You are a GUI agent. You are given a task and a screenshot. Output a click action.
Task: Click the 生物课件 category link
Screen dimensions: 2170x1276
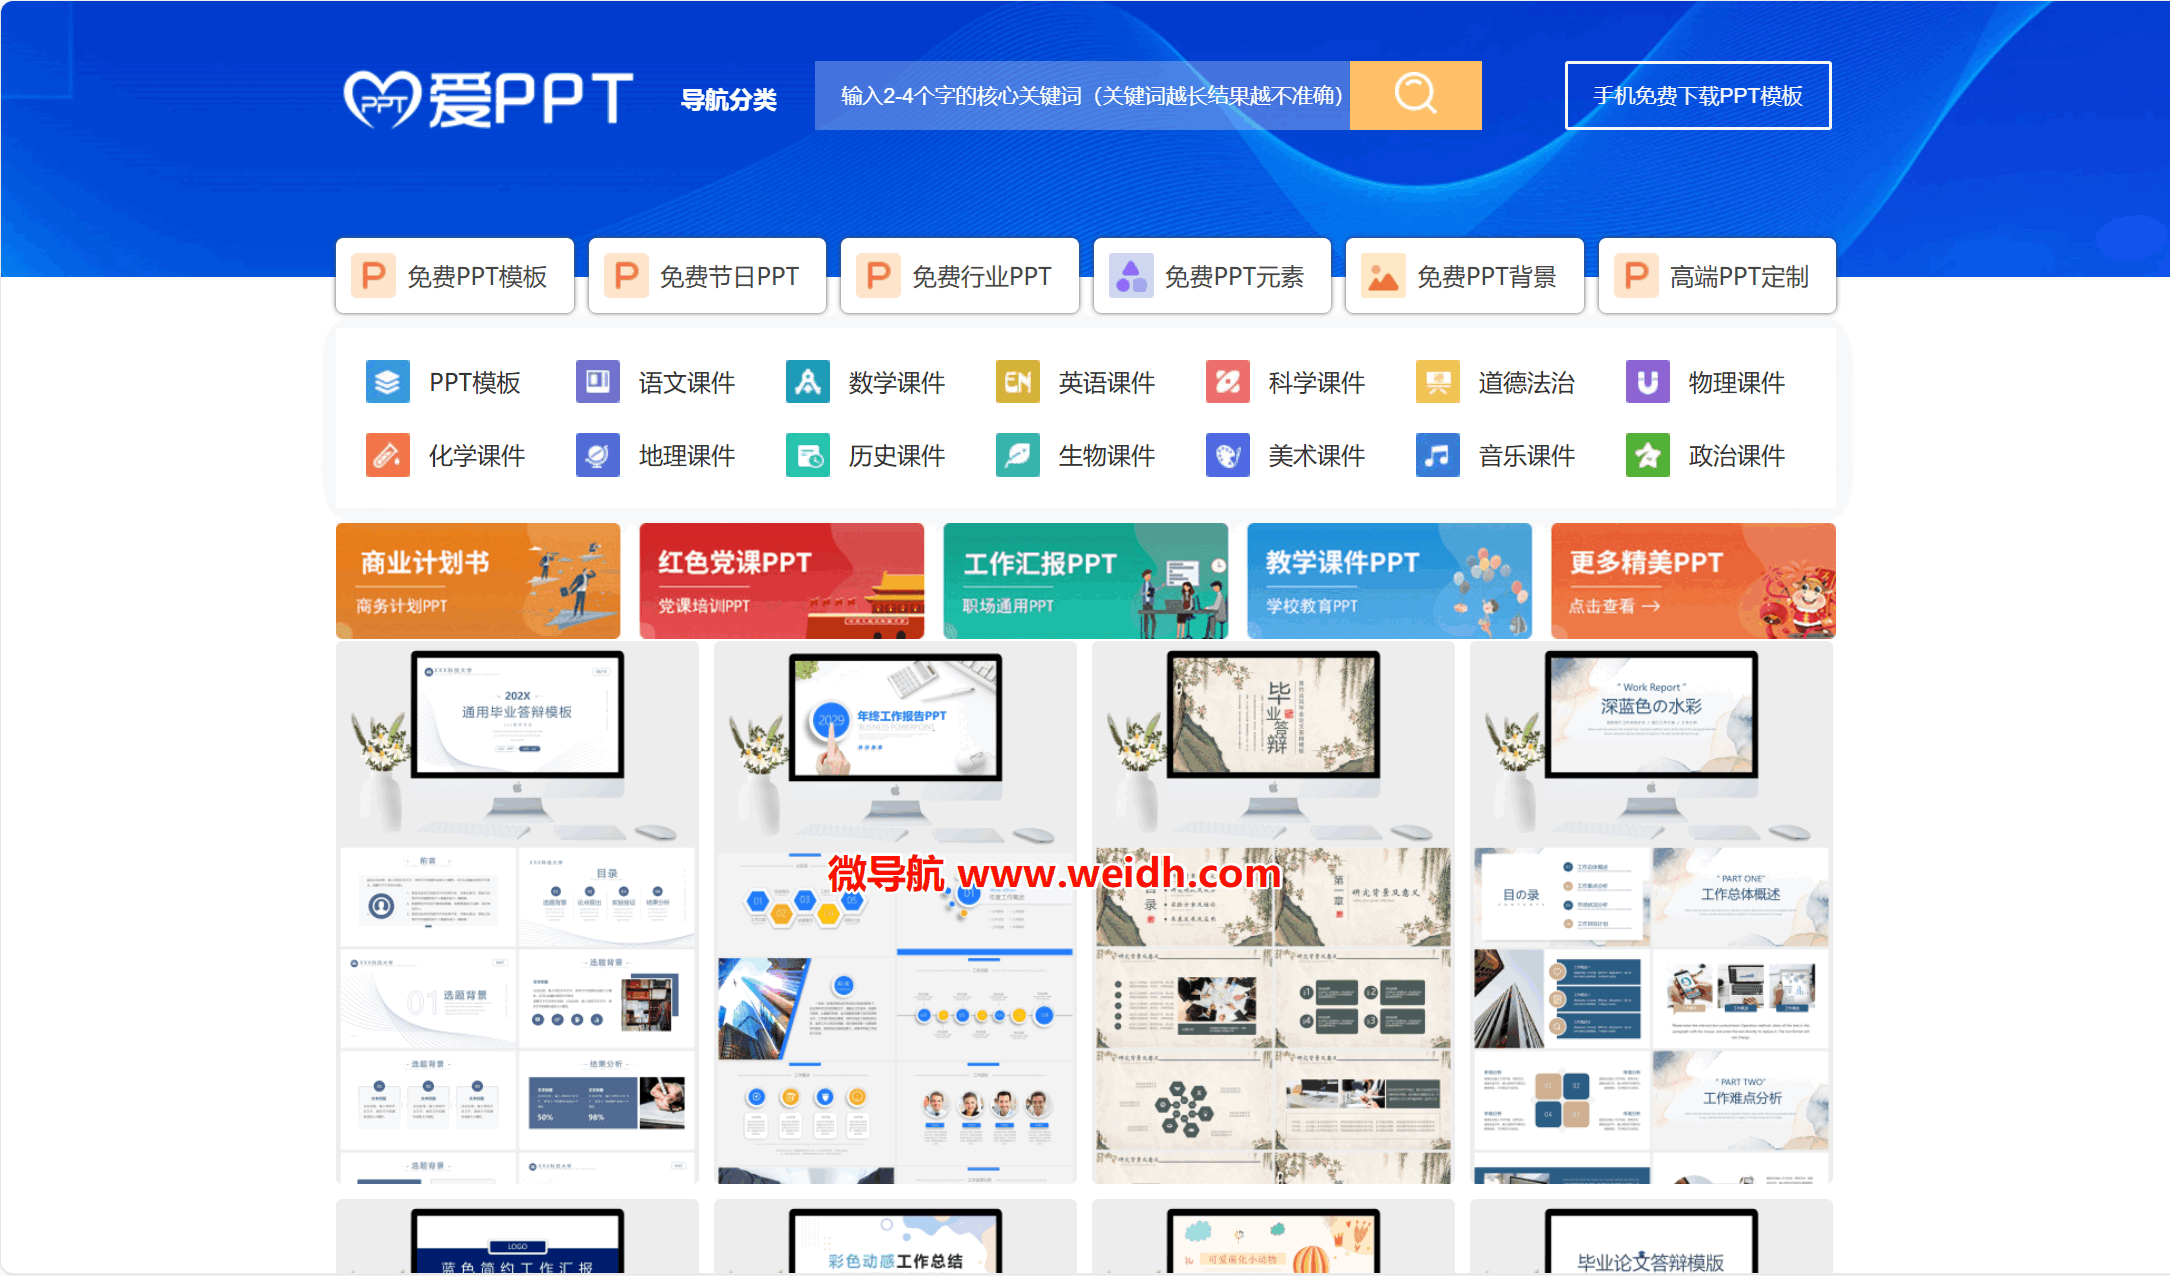pyautogui.click(x=1107, y=455)
